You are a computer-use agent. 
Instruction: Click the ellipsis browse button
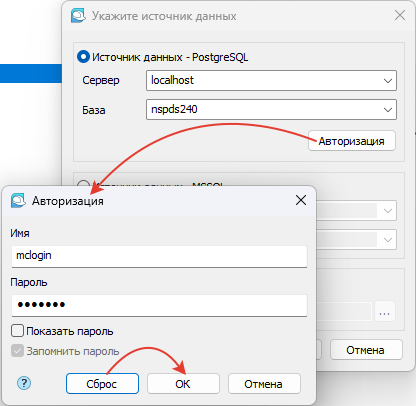coord(385,311)
